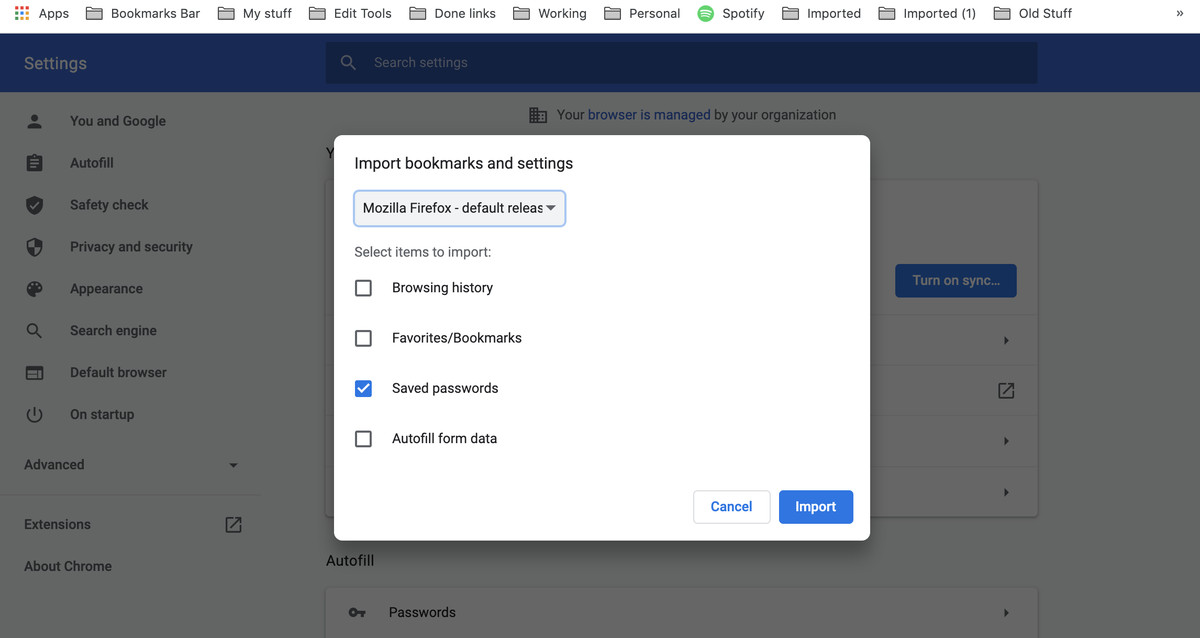Open the Extensions external link icon
The image size is (1200, 638).
coord(233,525)
